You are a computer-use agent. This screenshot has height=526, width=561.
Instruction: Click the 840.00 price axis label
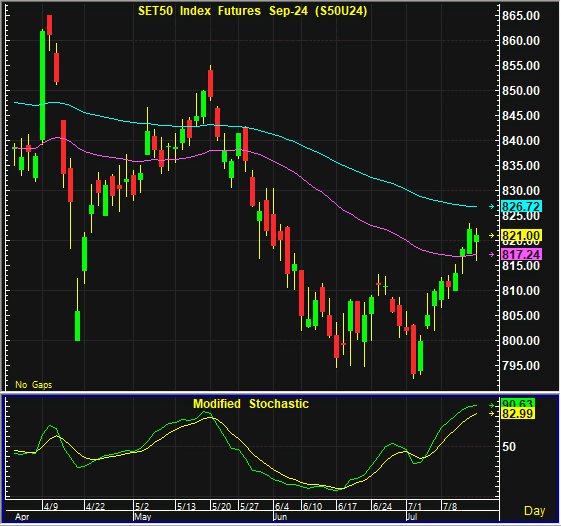click(521, 141)
